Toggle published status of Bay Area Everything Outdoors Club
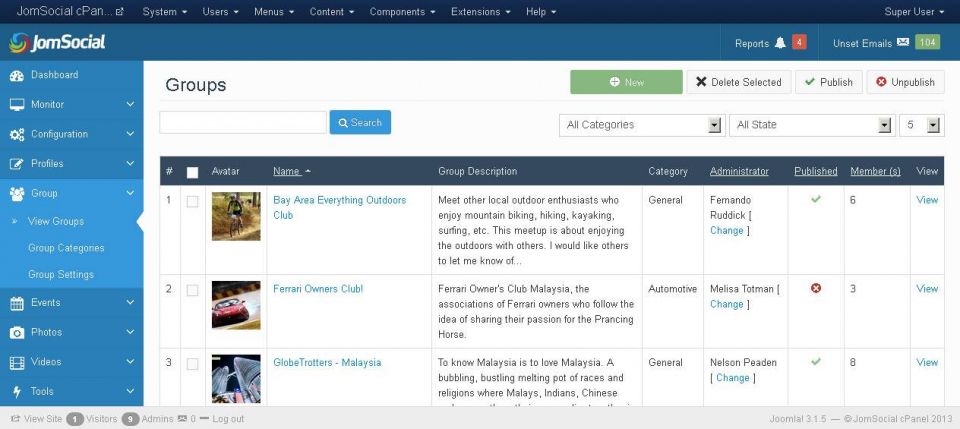The image size is (960, 429). 815,200
